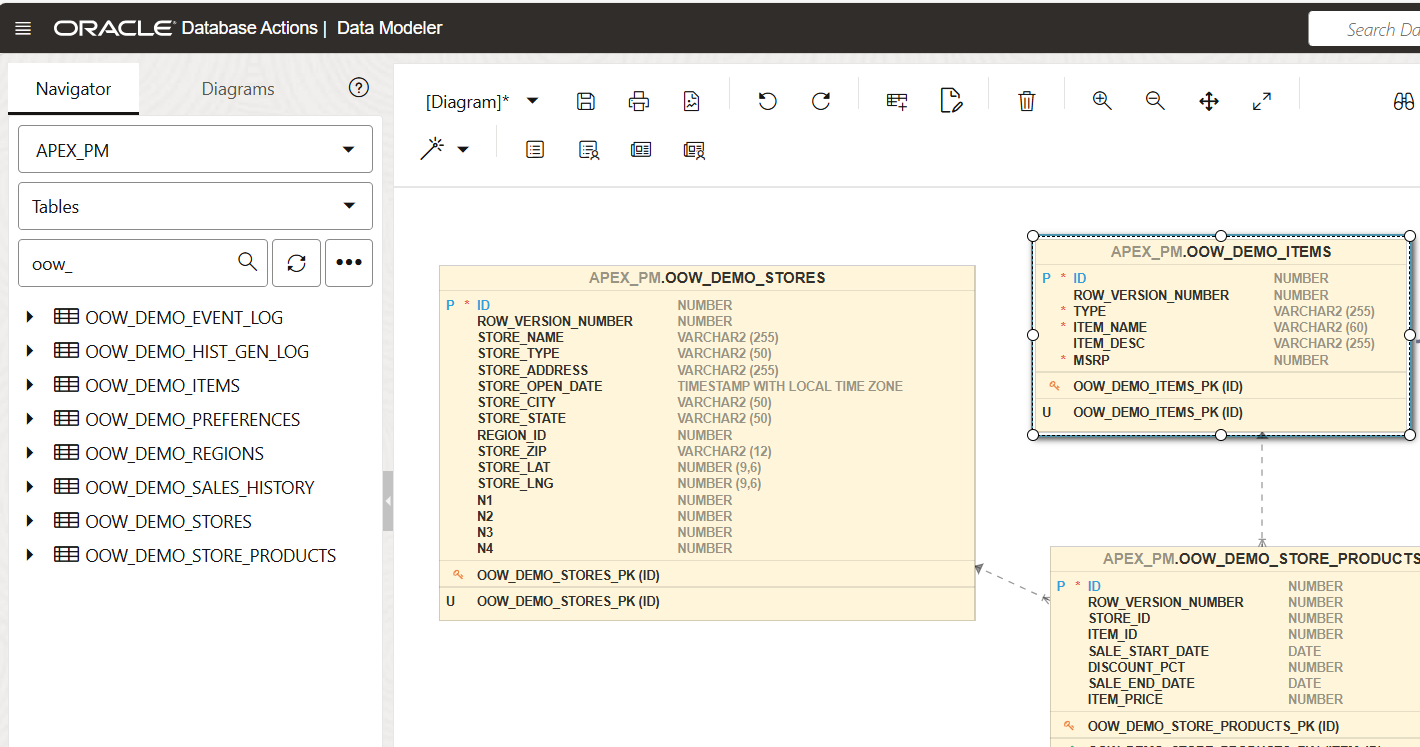Expand OOW_DEMO_EVENT_LOG tree node

click(30, 317)
